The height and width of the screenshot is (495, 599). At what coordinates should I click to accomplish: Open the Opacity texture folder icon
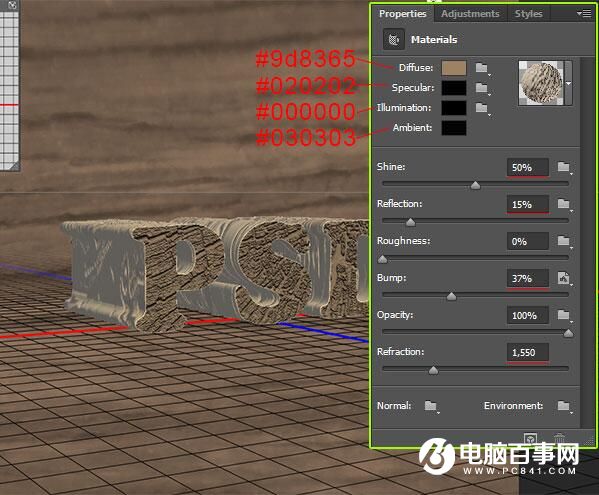pos(564,315)
